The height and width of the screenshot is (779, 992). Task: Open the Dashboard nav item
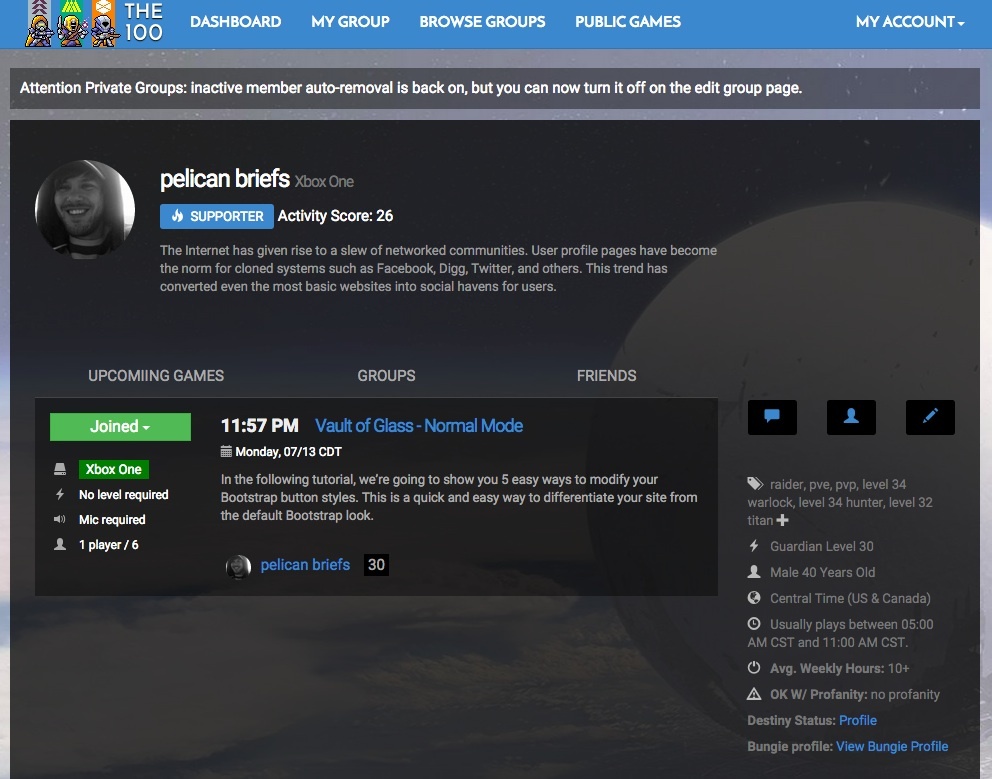point(235,21)
